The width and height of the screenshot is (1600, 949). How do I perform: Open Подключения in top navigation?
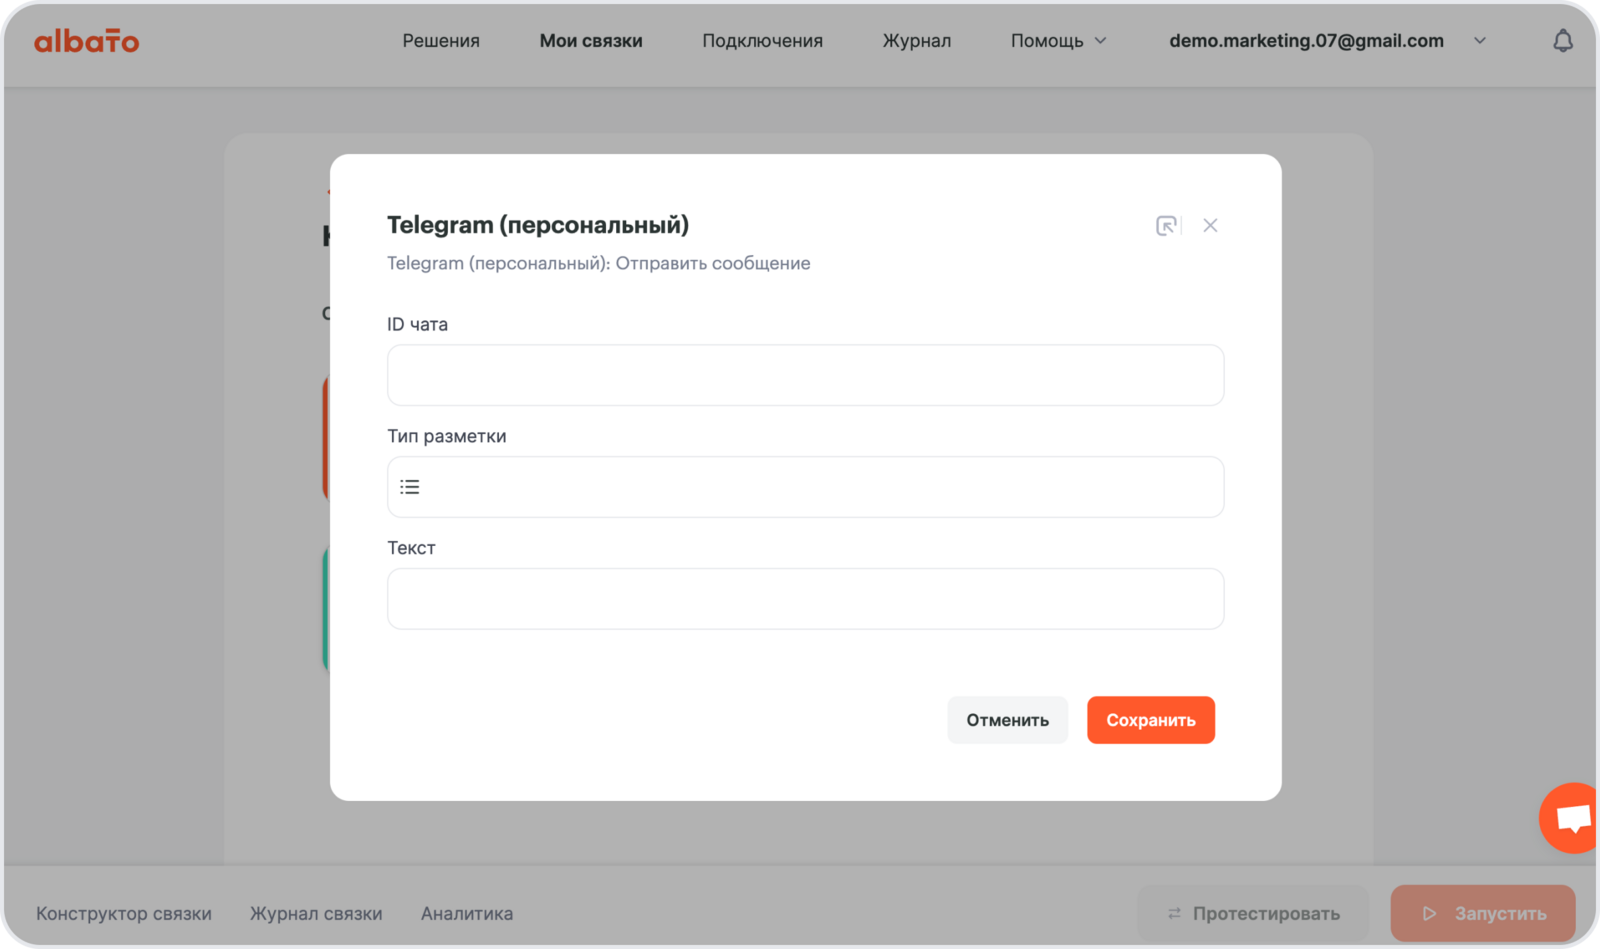coord(762,41)
